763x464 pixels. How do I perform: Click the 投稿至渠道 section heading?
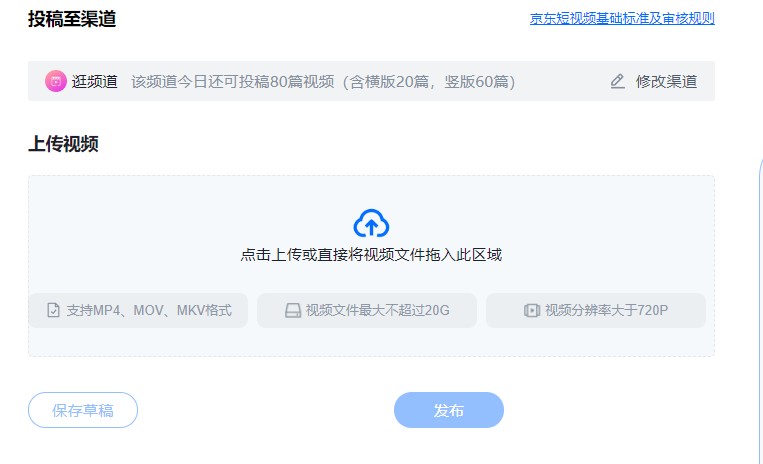71,18
